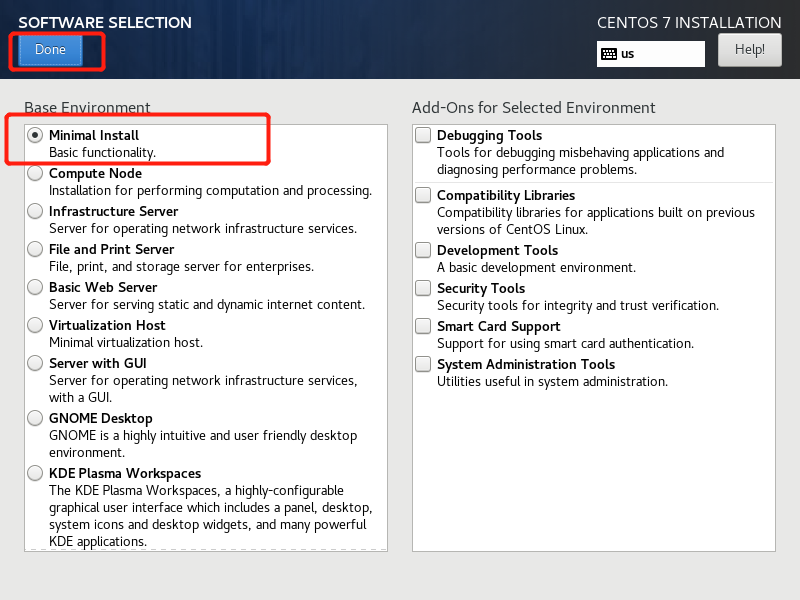800x600 pixels.
Task: Choose the Compute Node environment
Action: pos(36,173)
